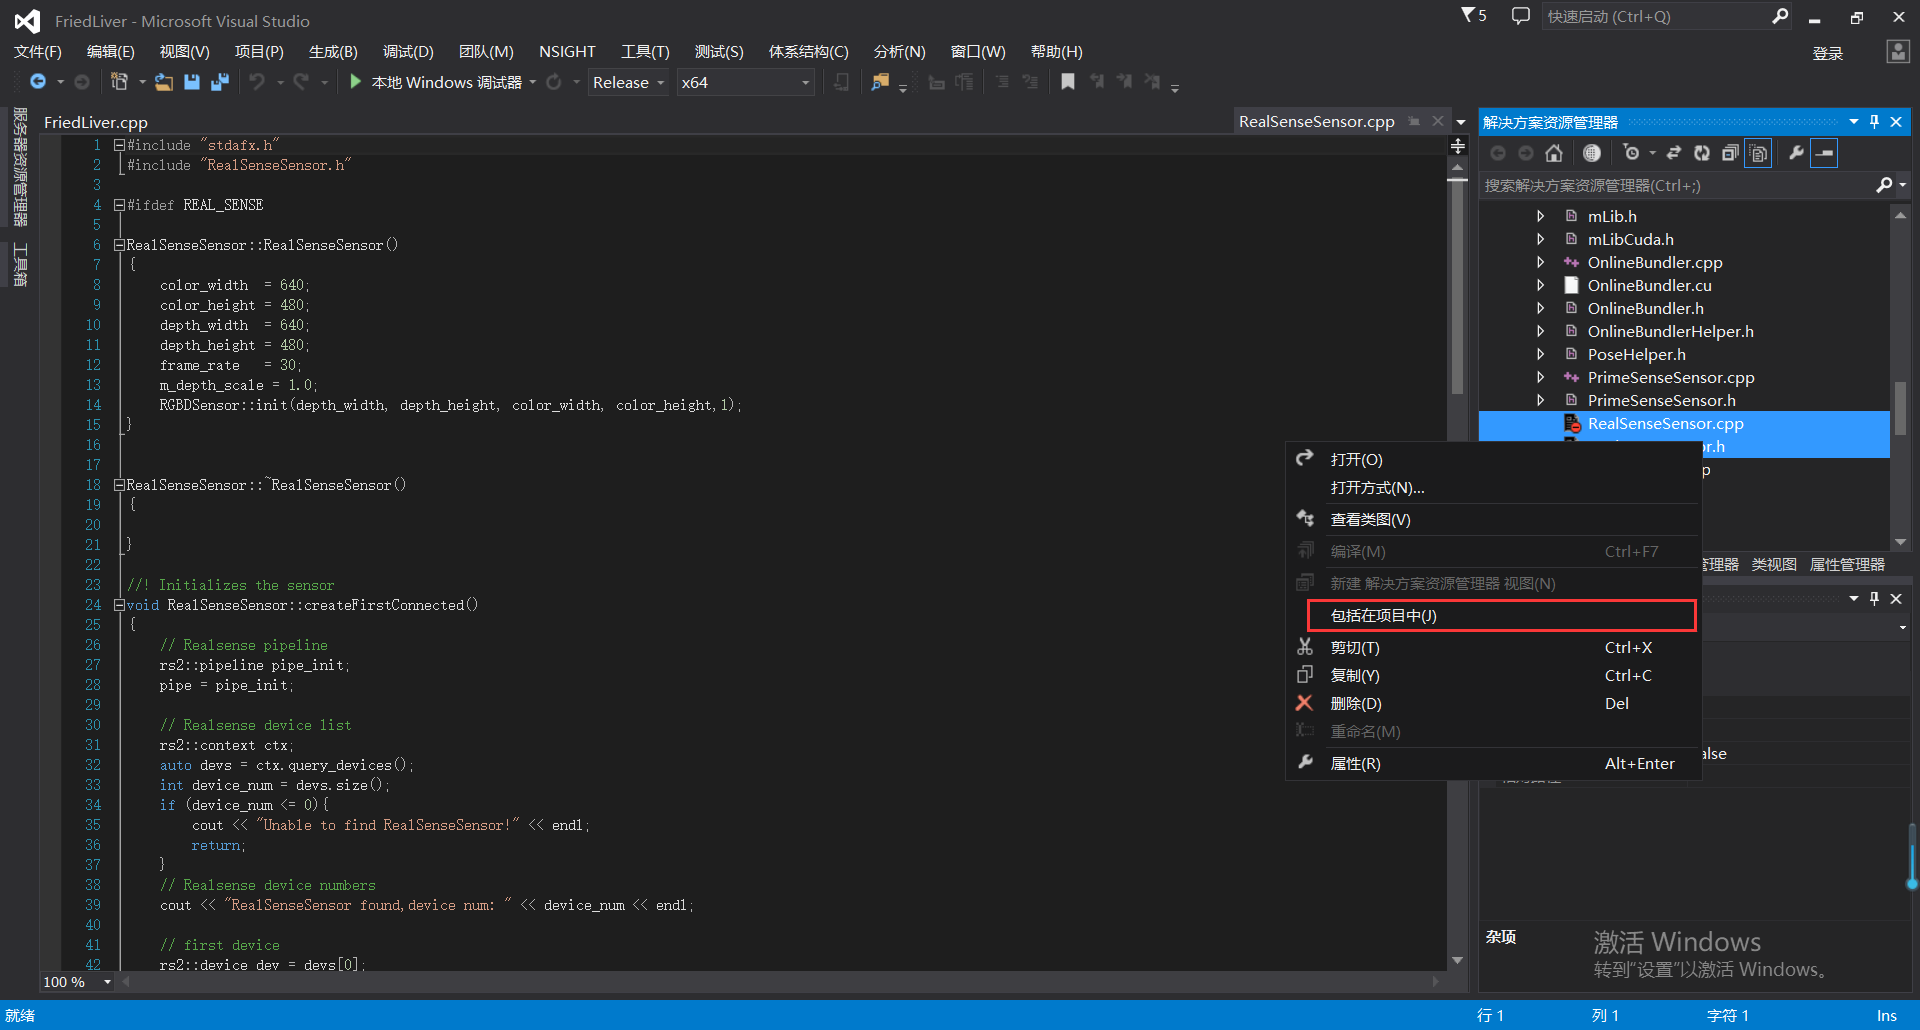The image size is (1920, 1030).
Task: Click the account avatar icon
Action: 1898,52
